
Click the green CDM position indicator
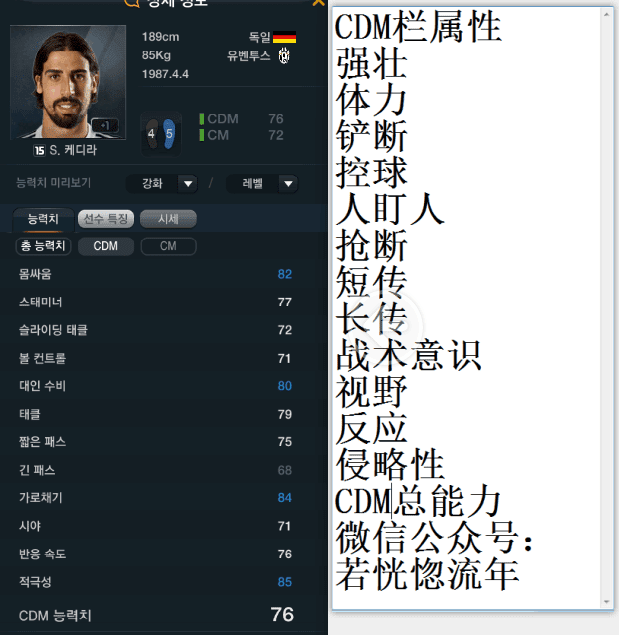202,119
